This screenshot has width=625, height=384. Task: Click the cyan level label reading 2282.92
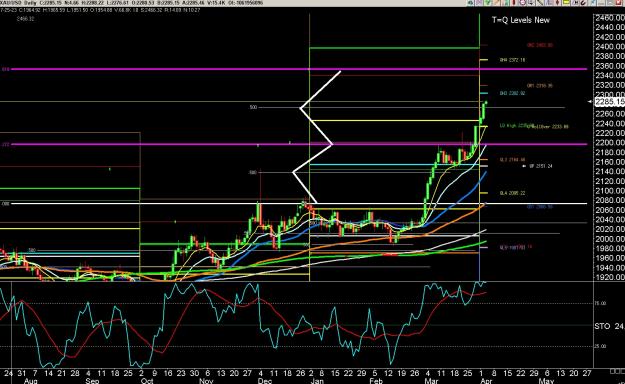pos(513,93)
